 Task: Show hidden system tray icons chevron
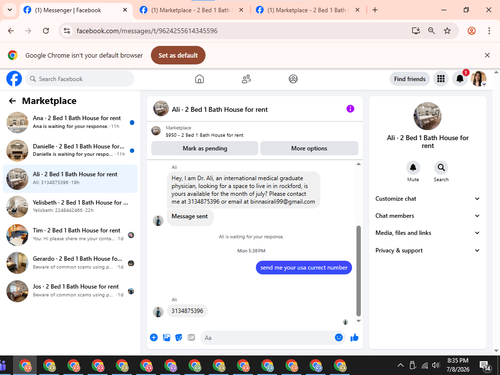coord(400,365)
